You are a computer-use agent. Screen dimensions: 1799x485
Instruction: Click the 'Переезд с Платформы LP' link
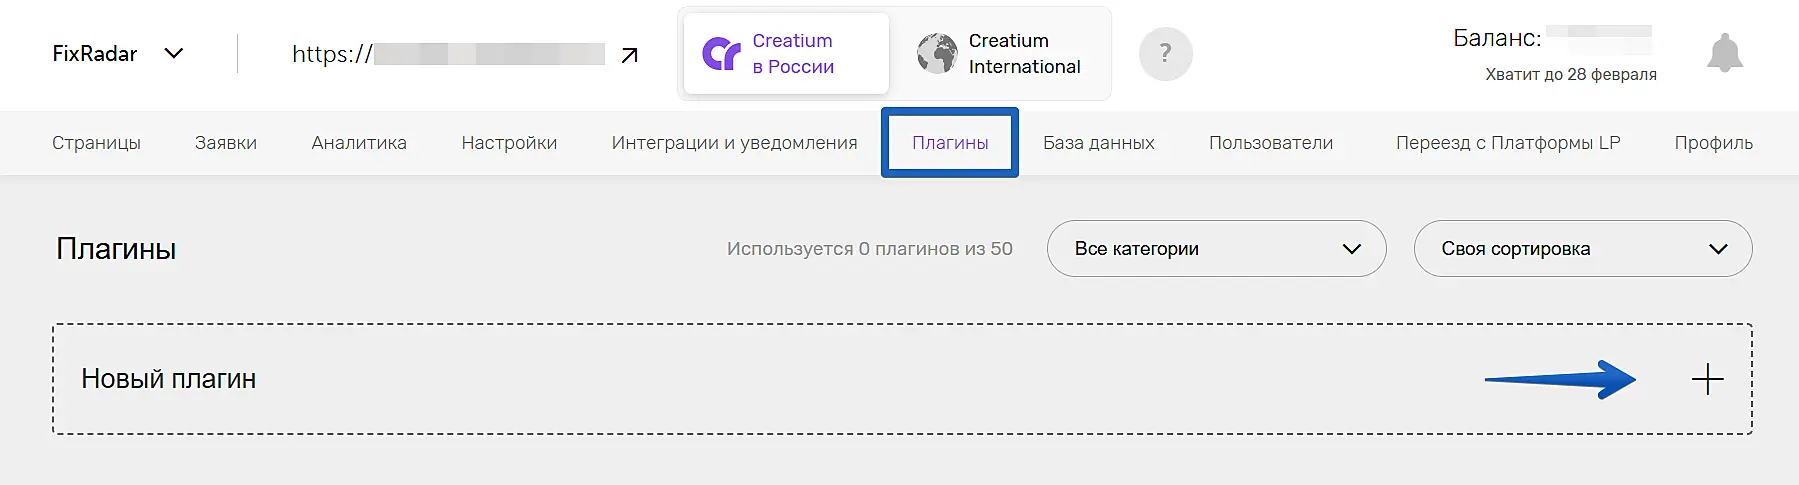point(1507,143)
